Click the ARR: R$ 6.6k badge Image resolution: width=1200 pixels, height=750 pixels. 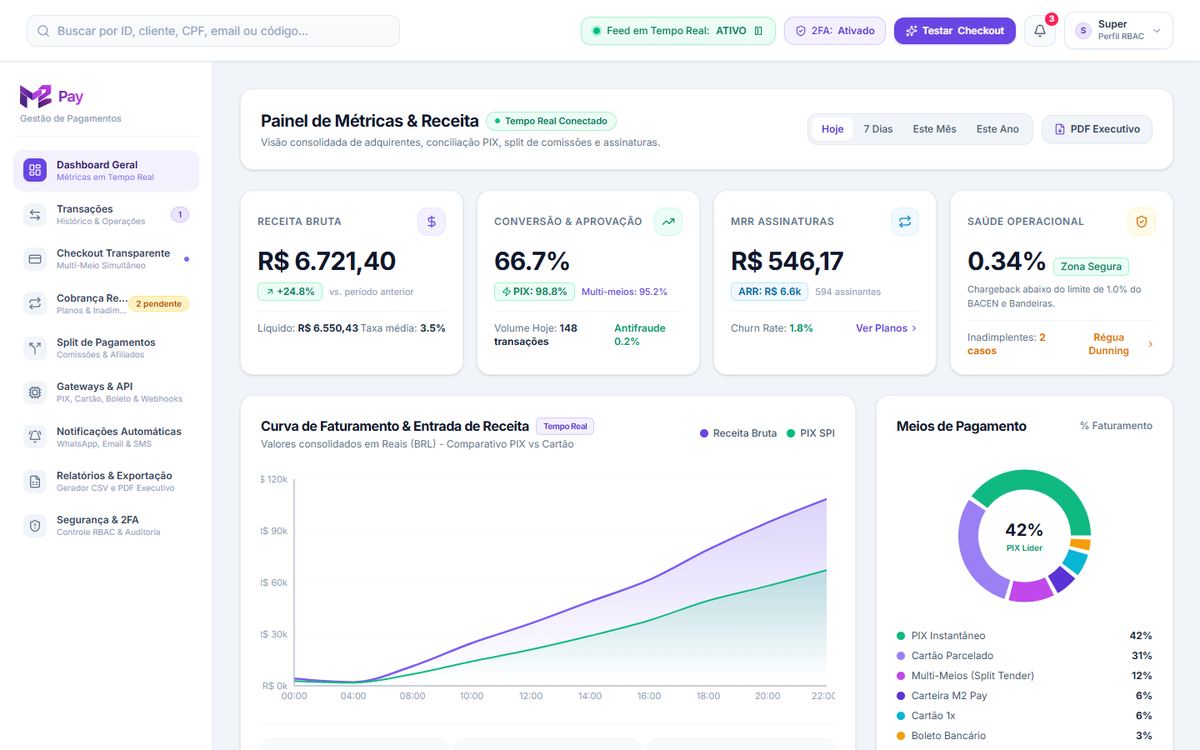point(769,291)
